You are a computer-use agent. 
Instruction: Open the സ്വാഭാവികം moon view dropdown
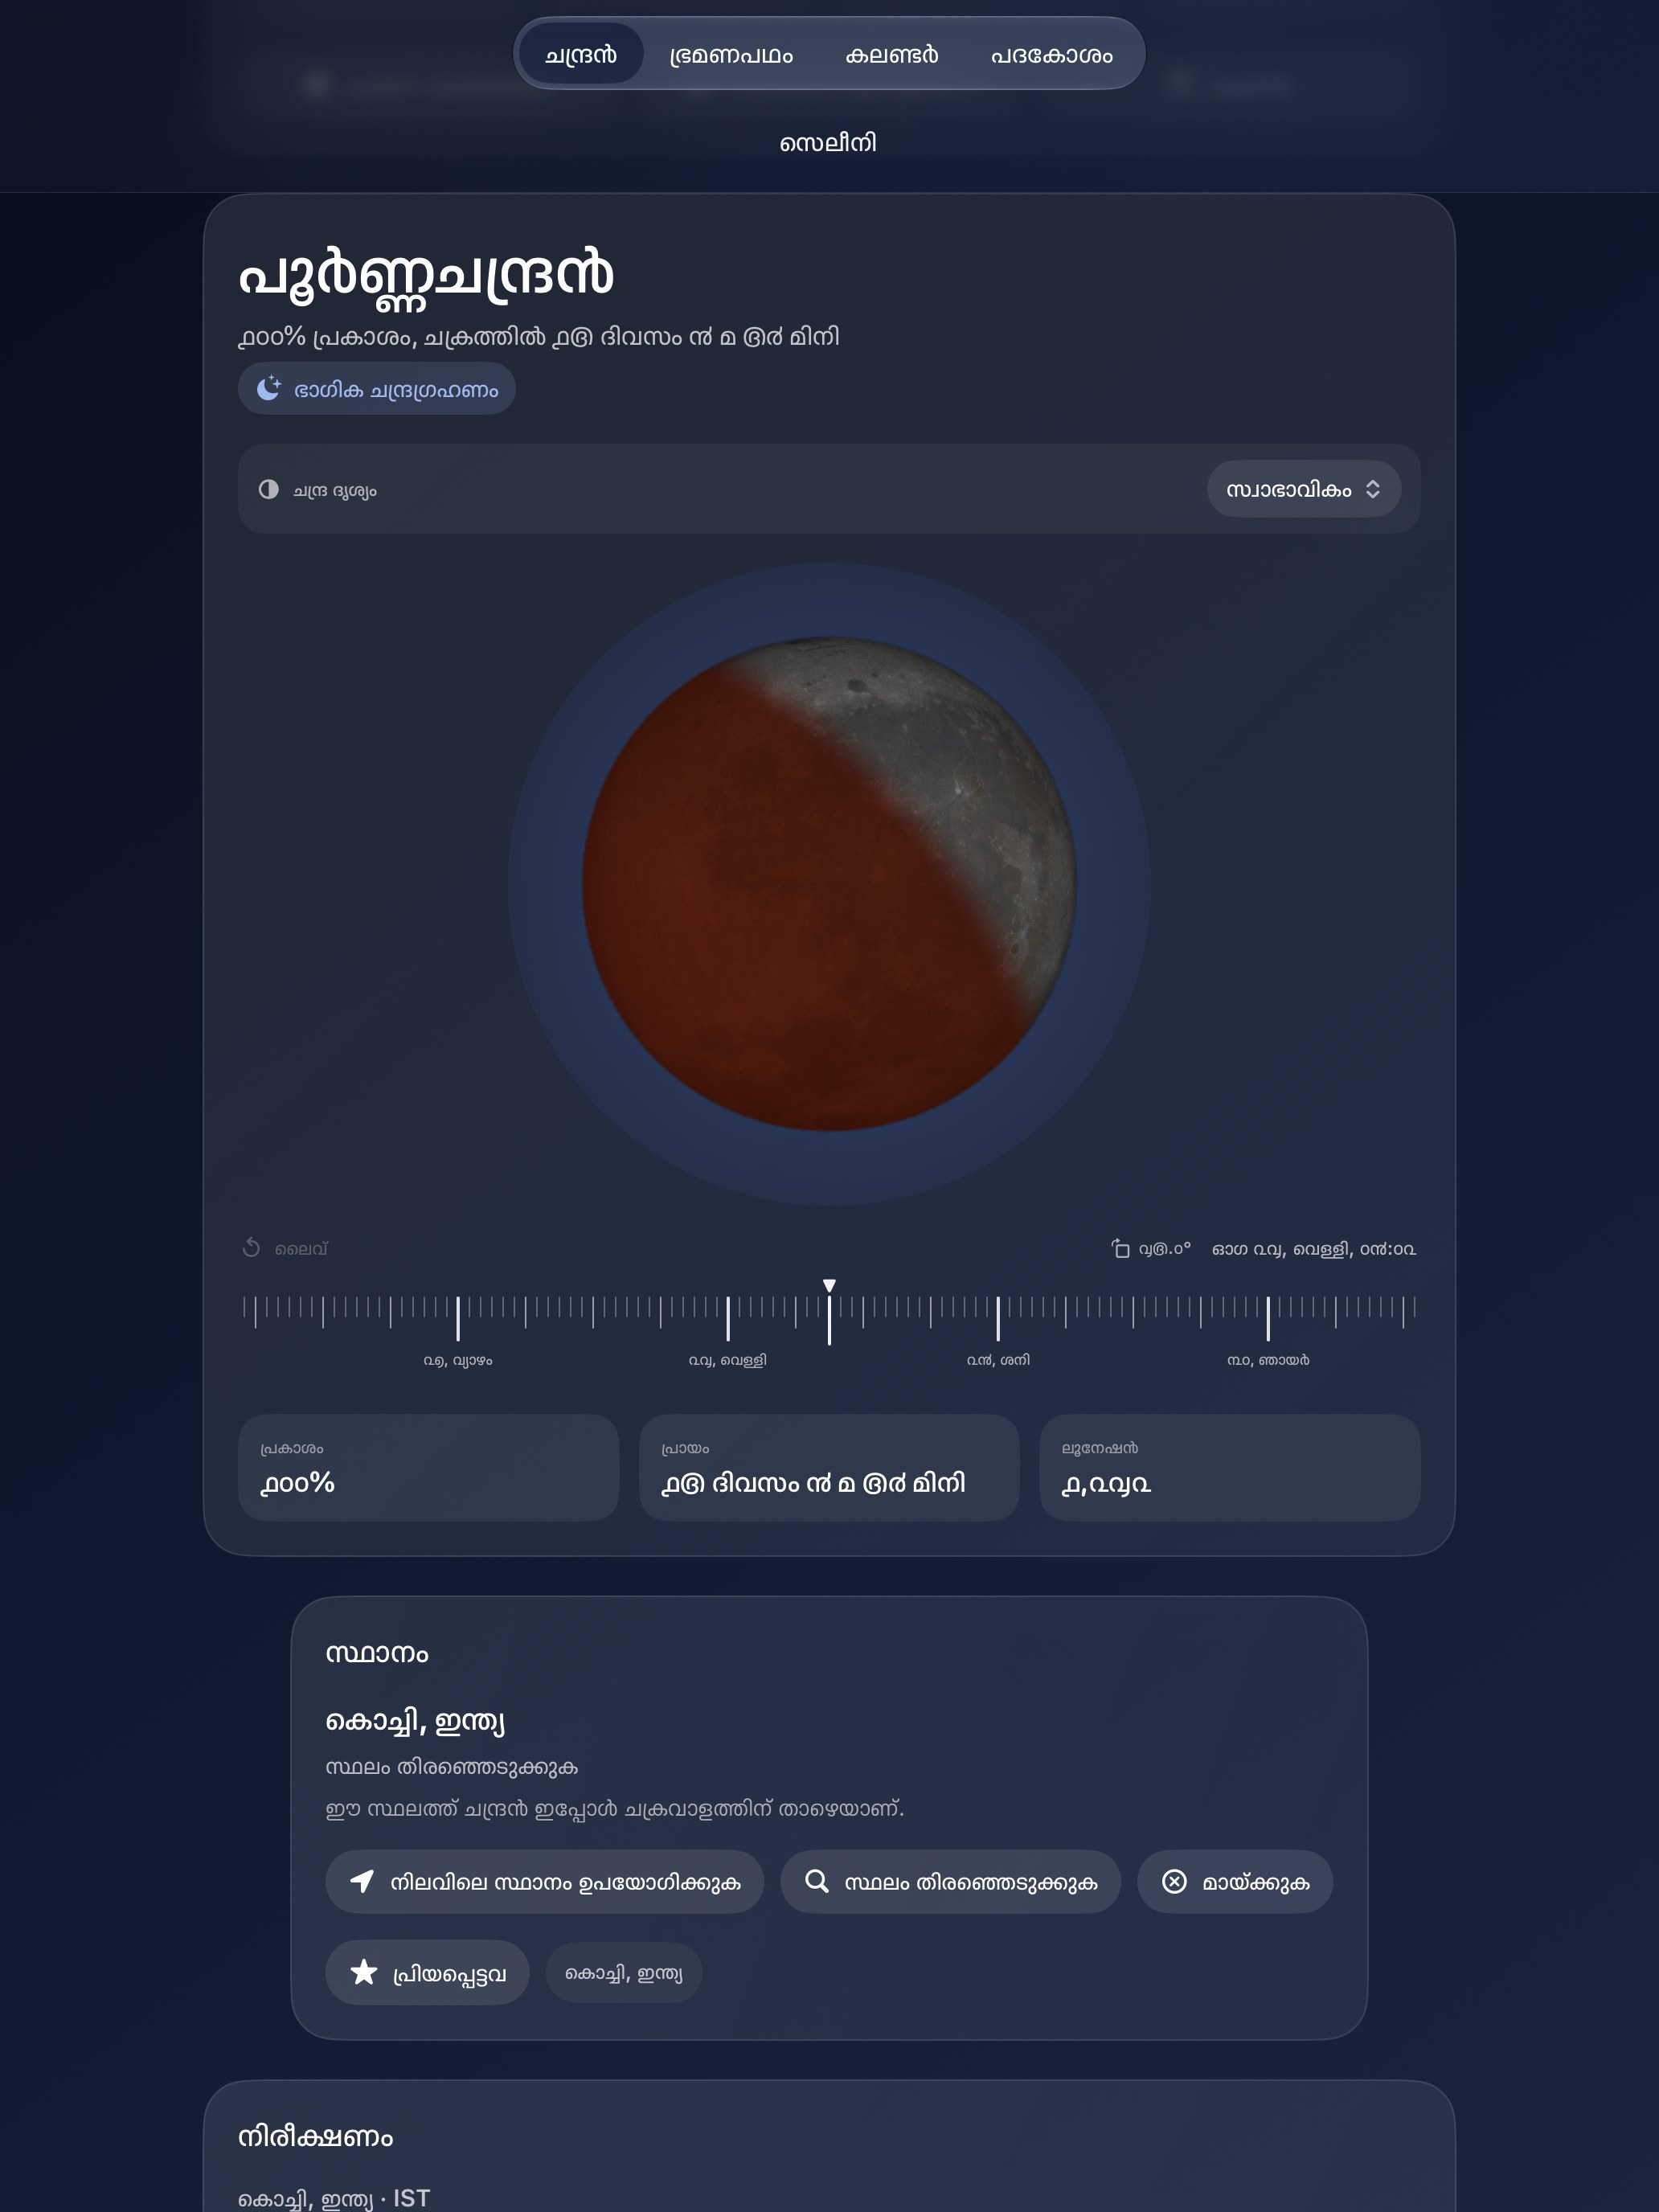(x=1303, y=489)
